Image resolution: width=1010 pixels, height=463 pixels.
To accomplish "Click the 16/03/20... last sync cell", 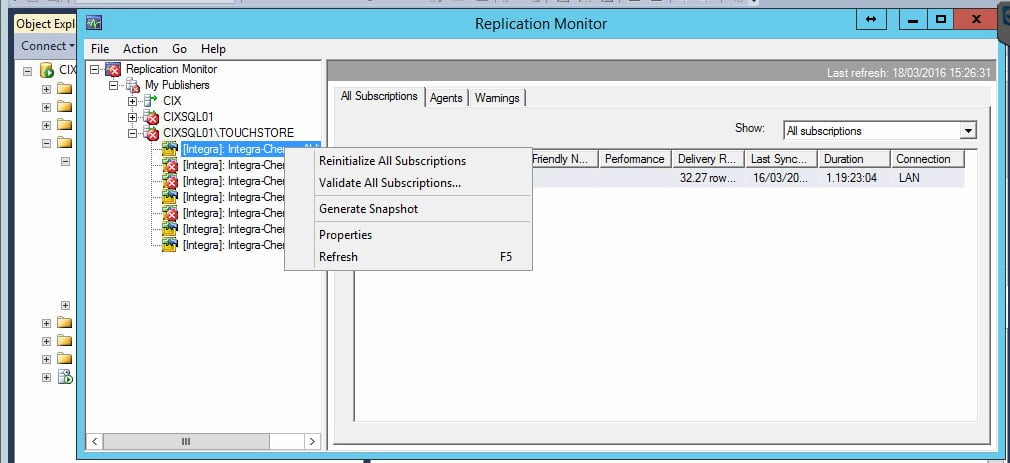I will click(781, 178).
